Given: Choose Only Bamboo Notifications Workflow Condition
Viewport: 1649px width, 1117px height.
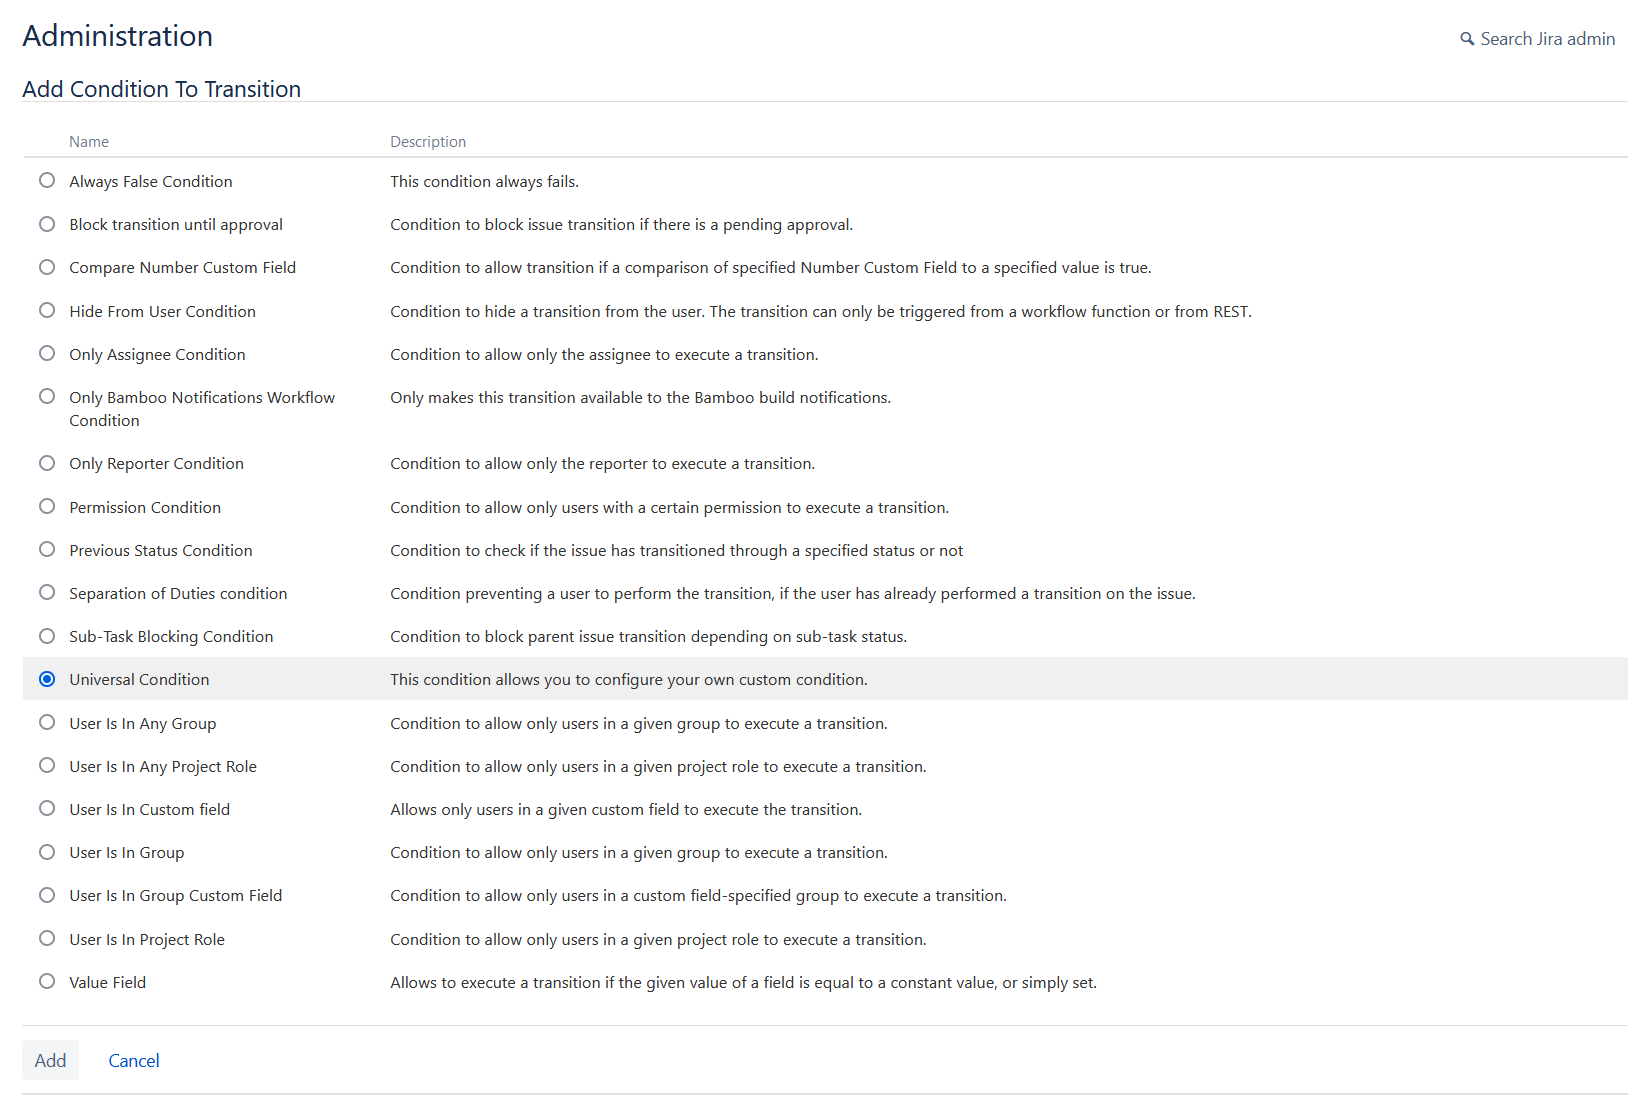Looking at the screenshot, I should click(x=47, y=397).
